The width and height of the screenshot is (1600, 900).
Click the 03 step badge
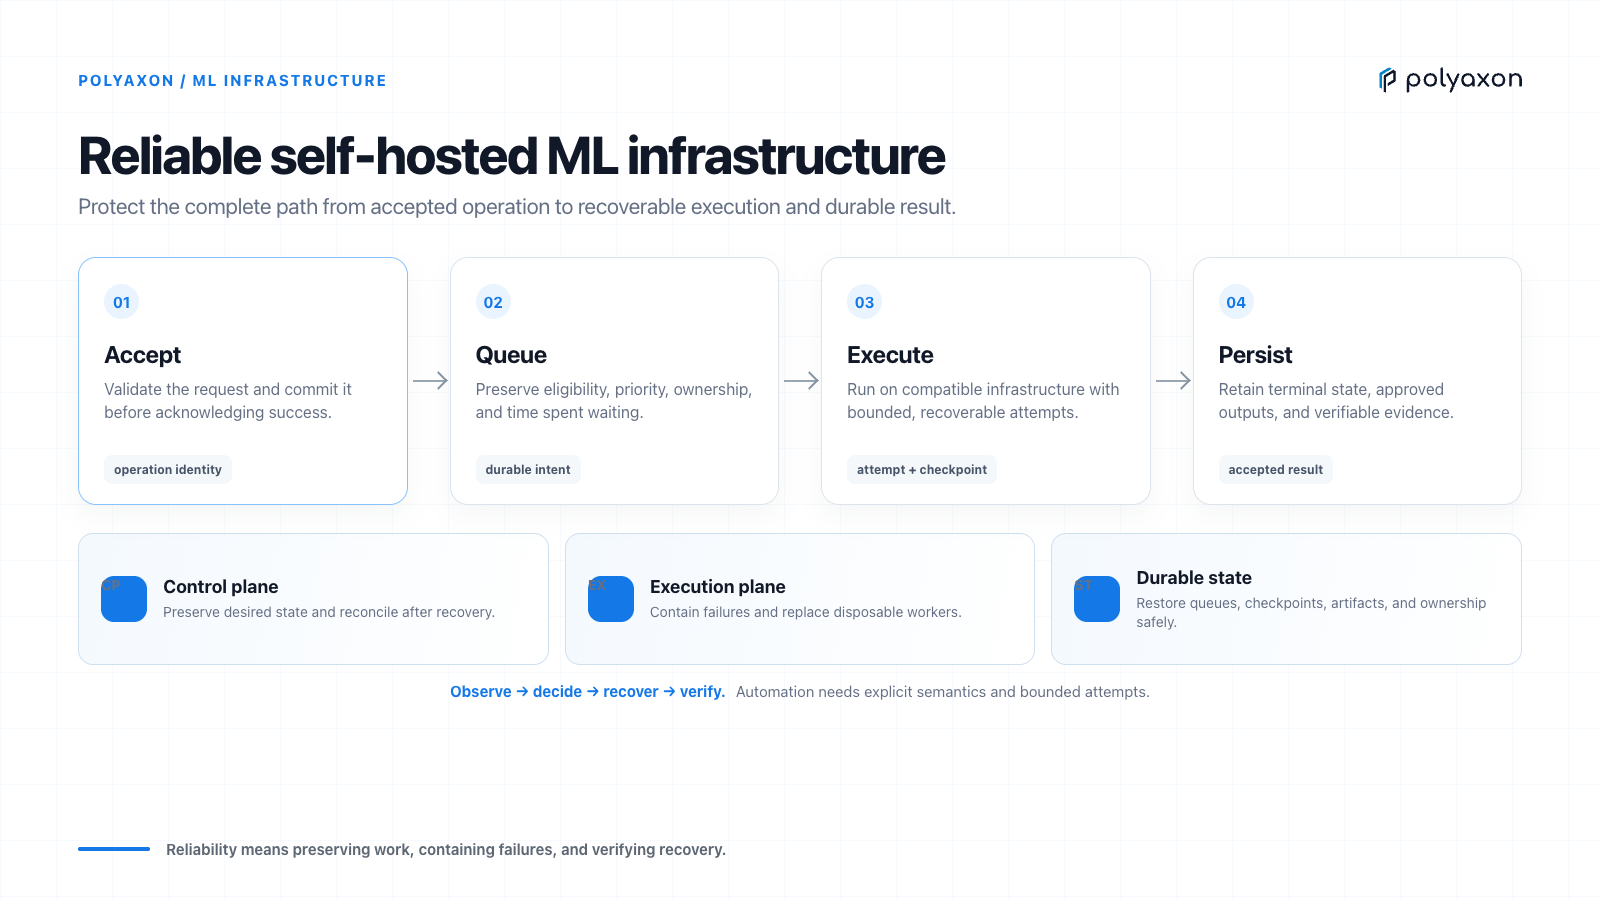pos(865,302)
